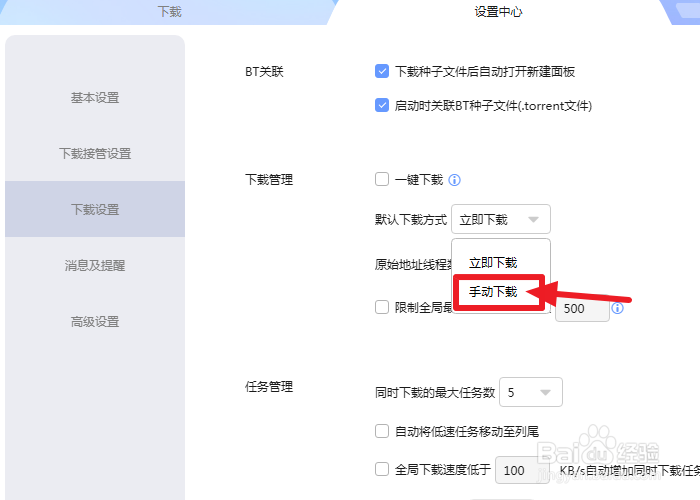This screenshot has width=700, height=500.
Task: Uncheck 启动时关联BT种子文件 checkbox
Action: pyautogui.click(x=382, y=105)
